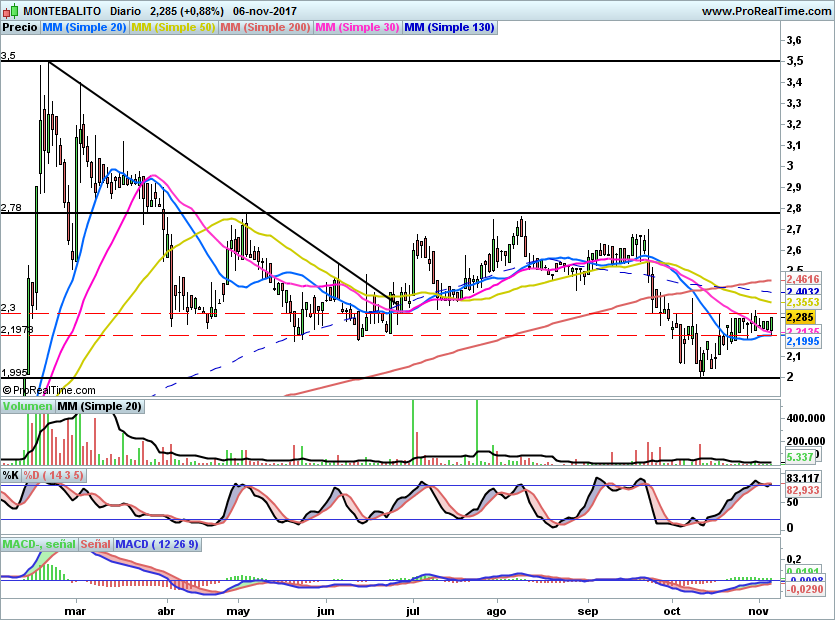Select the Señal line label

95,544
